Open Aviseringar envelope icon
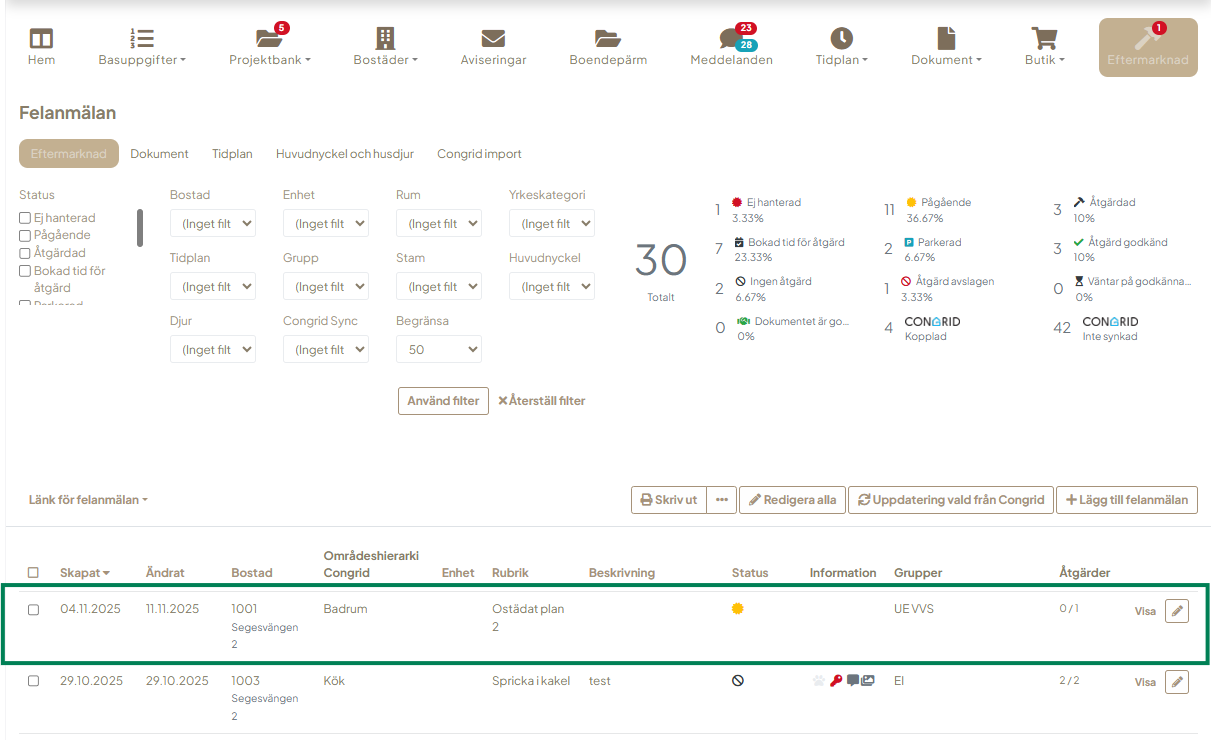1211x740 pixels. coord(493,40)
